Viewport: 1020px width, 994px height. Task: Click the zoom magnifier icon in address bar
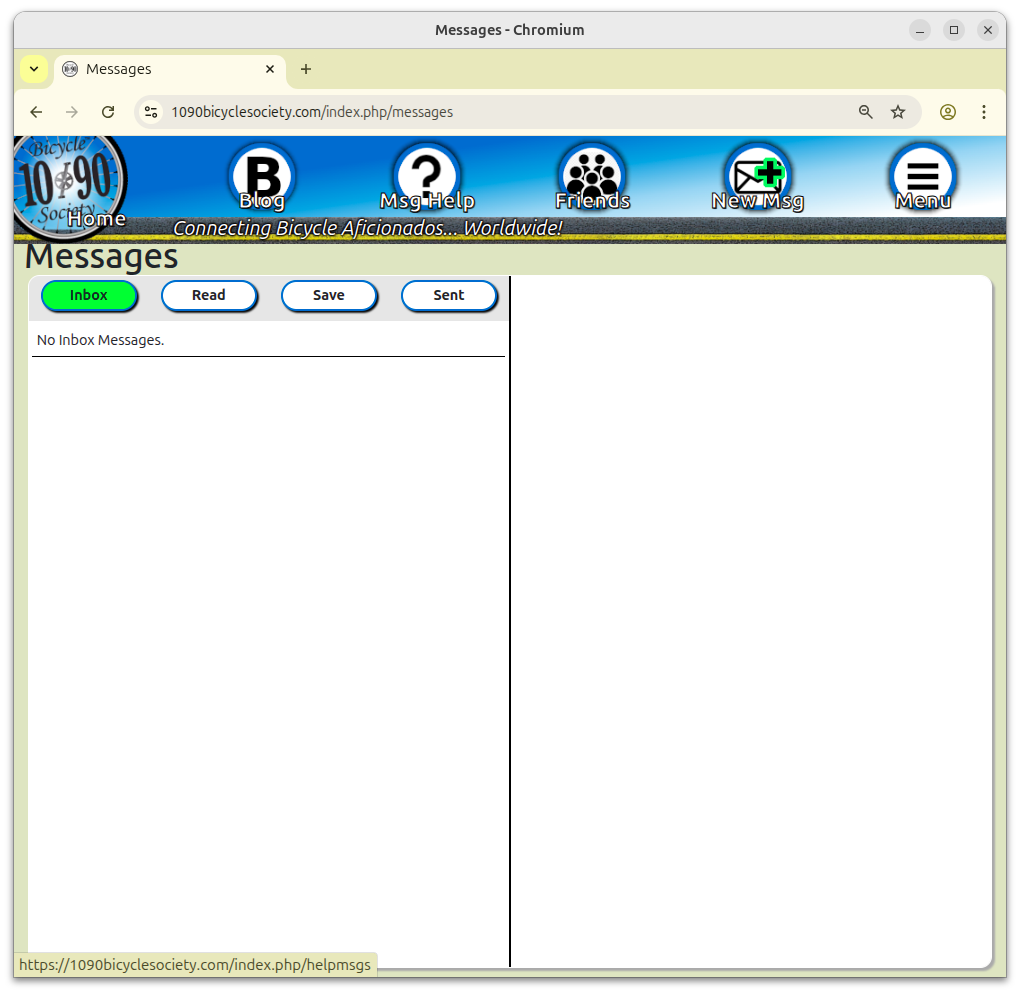[x=866, y=112]
